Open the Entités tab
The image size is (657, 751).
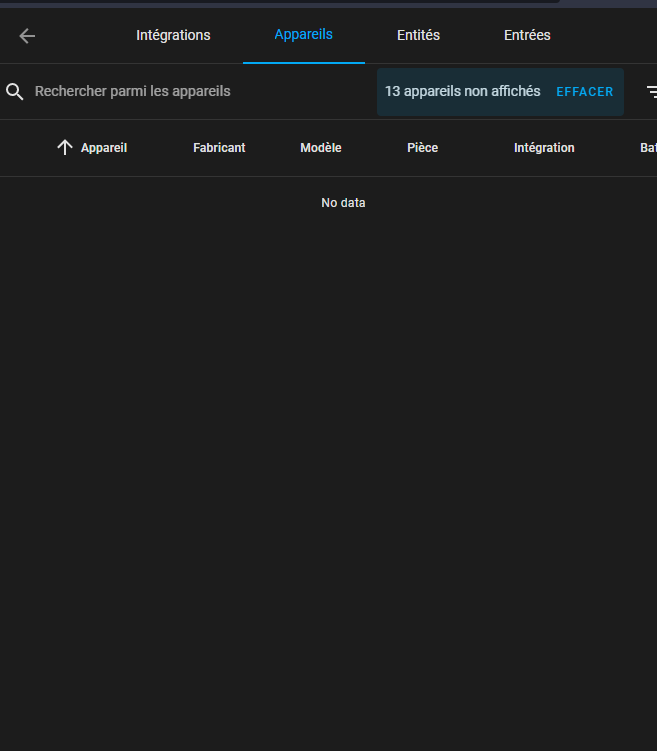click(418, 35)
